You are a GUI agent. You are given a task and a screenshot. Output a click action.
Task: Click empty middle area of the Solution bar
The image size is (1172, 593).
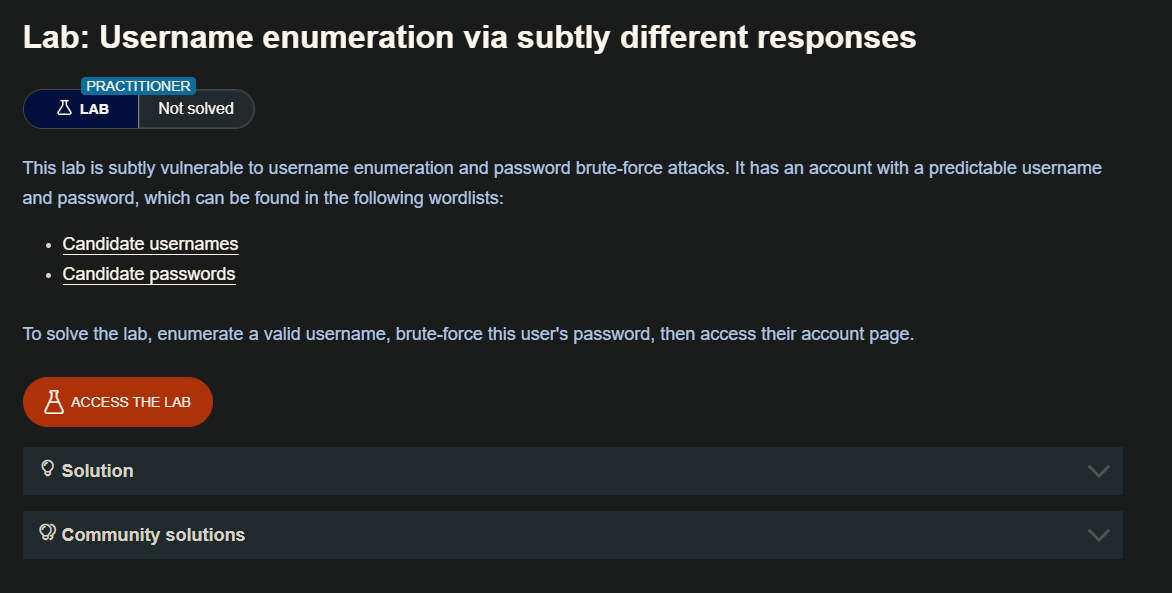600,471
